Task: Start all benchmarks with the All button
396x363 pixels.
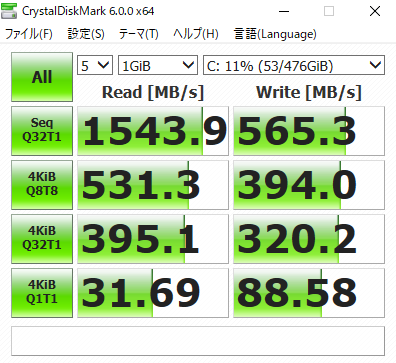Action: pyautogui.click(x=42, y=77)
